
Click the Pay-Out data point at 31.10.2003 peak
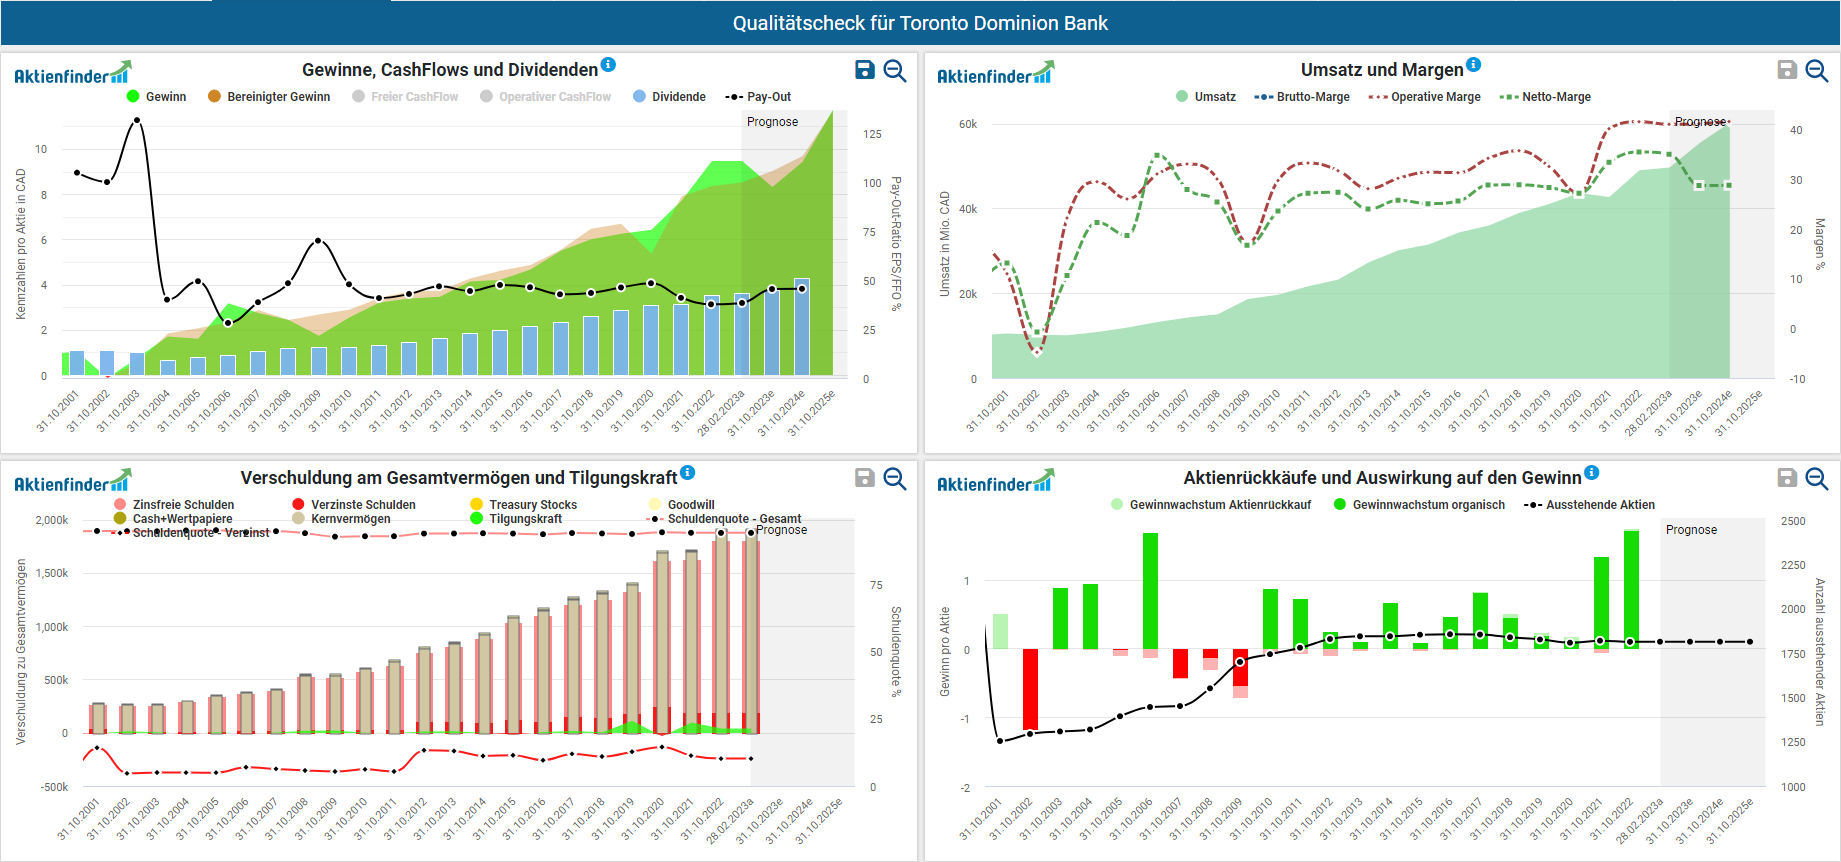pyautogui.click(x=137, y=121)
